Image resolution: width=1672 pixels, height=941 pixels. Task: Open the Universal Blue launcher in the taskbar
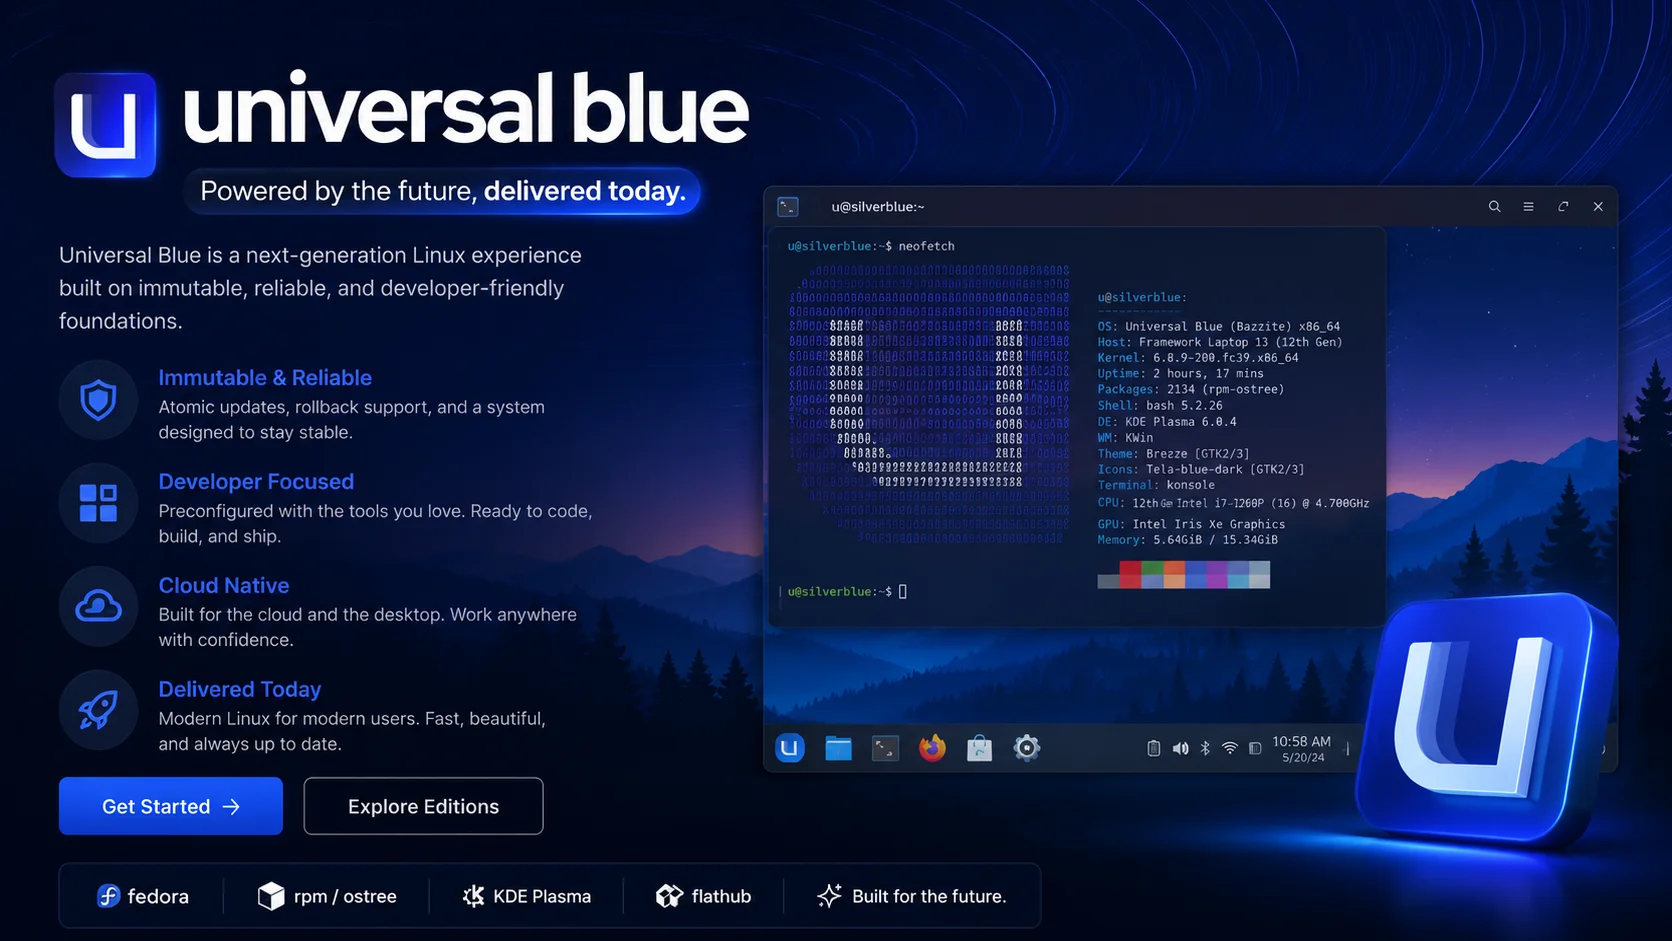790,747
